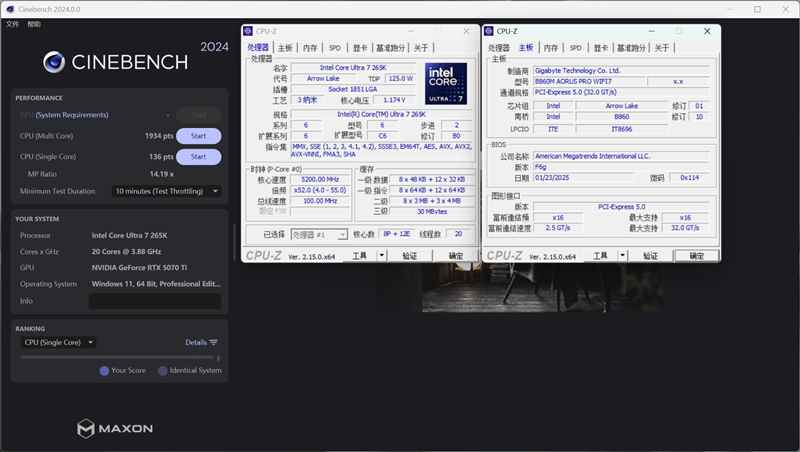Image resolution: width=800 pixels, height=452 pixels.
Task: Click the Gigabyte Technology Co. Ltd. field
Action: (x=621, y=70)
